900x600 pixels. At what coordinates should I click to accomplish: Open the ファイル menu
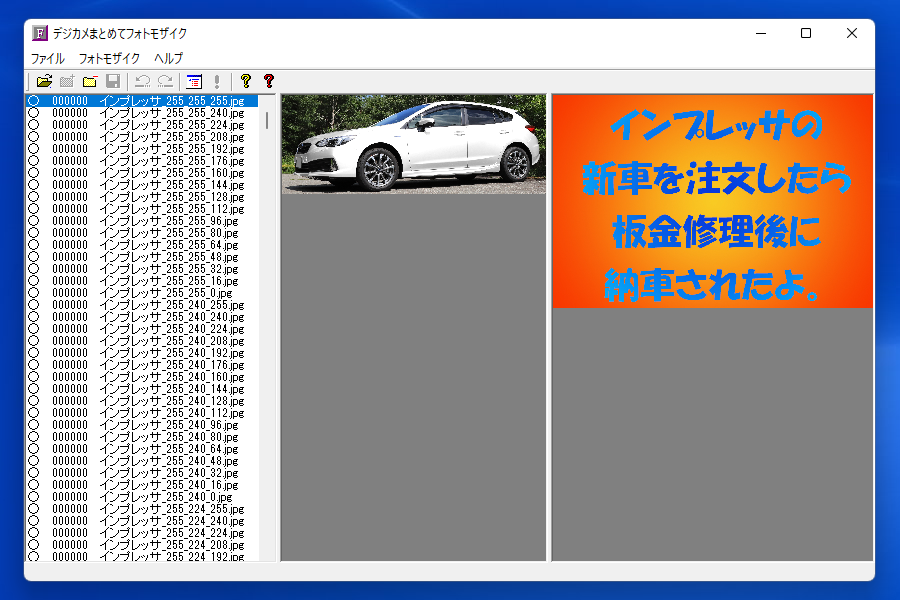coord(47,59)
